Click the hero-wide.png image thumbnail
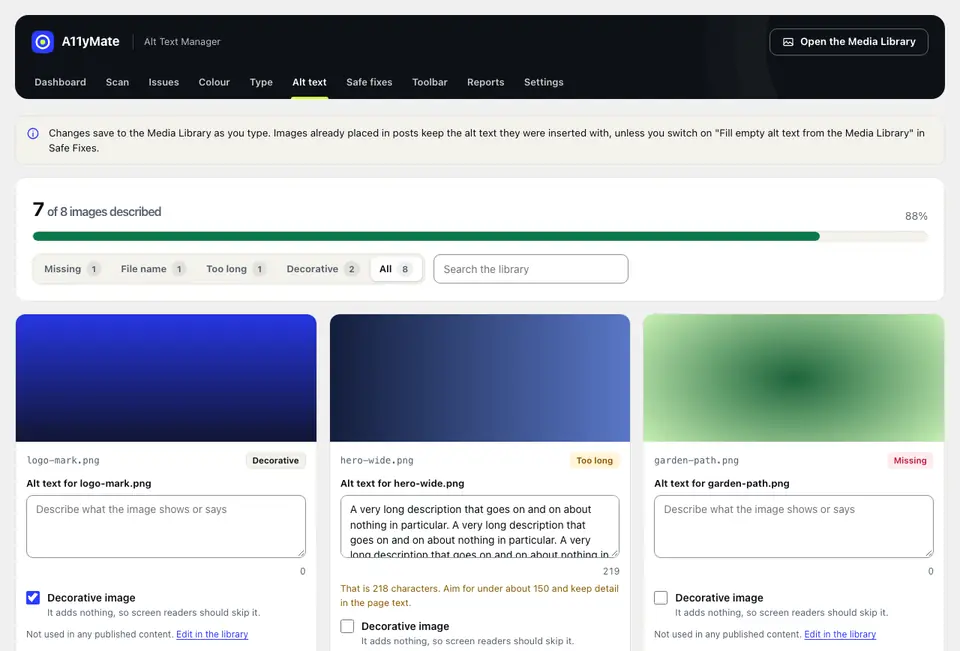This screenshot has width=960, height=651. [x=480, y=378]
